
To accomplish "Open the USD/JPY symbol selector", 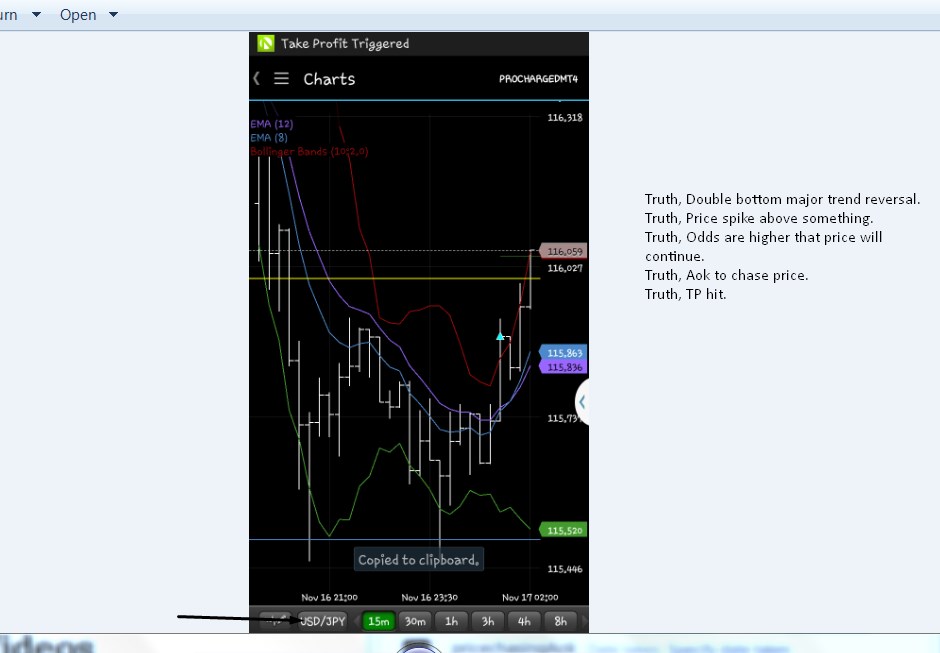I will [x=323, y=621].
